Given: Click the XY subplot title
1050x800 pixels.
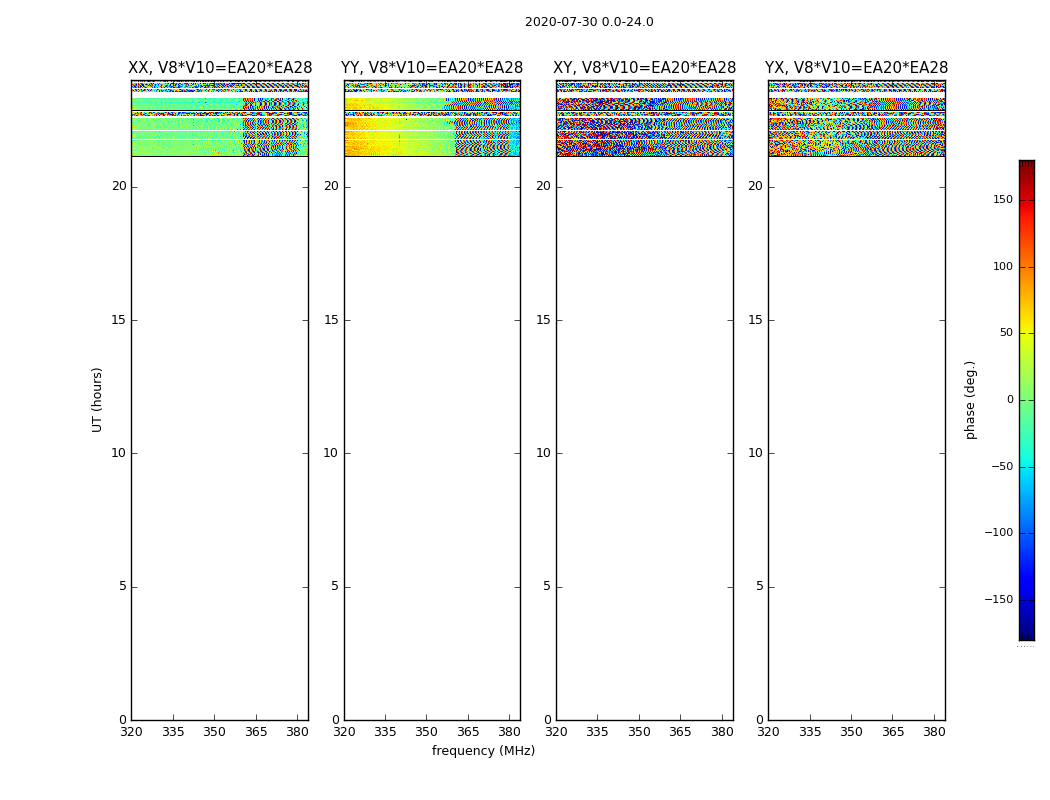Looking at the screenshot, I should [x=645, y=68].
